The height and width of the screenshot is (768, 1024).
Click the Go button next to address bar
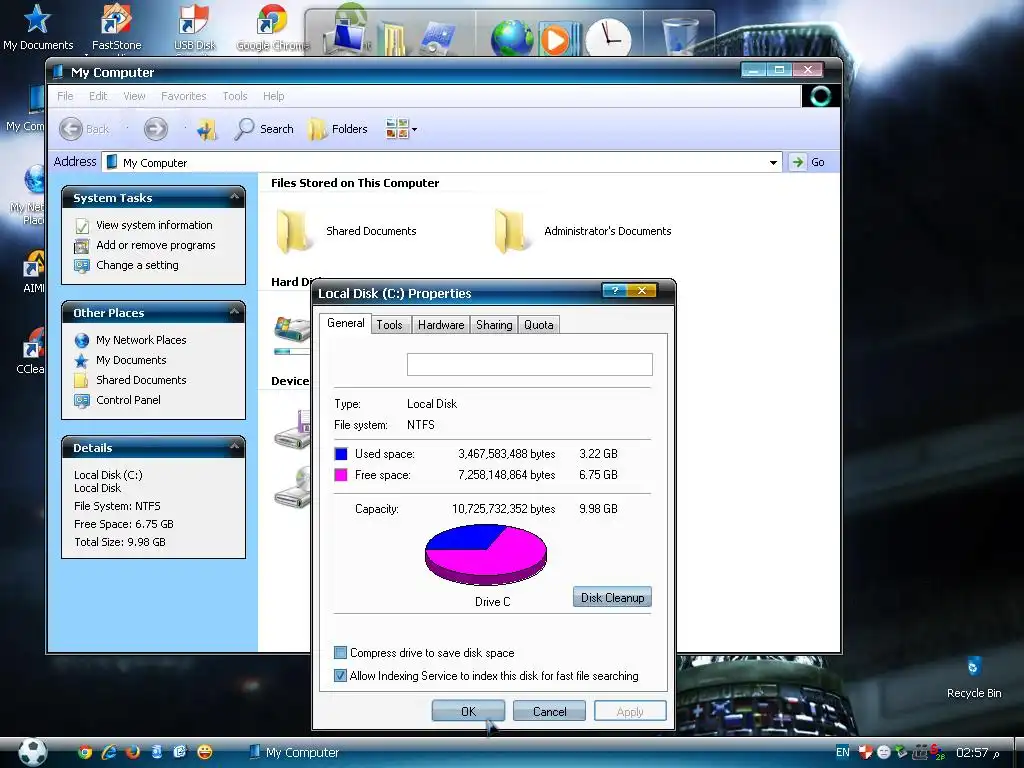coord(808,162)
